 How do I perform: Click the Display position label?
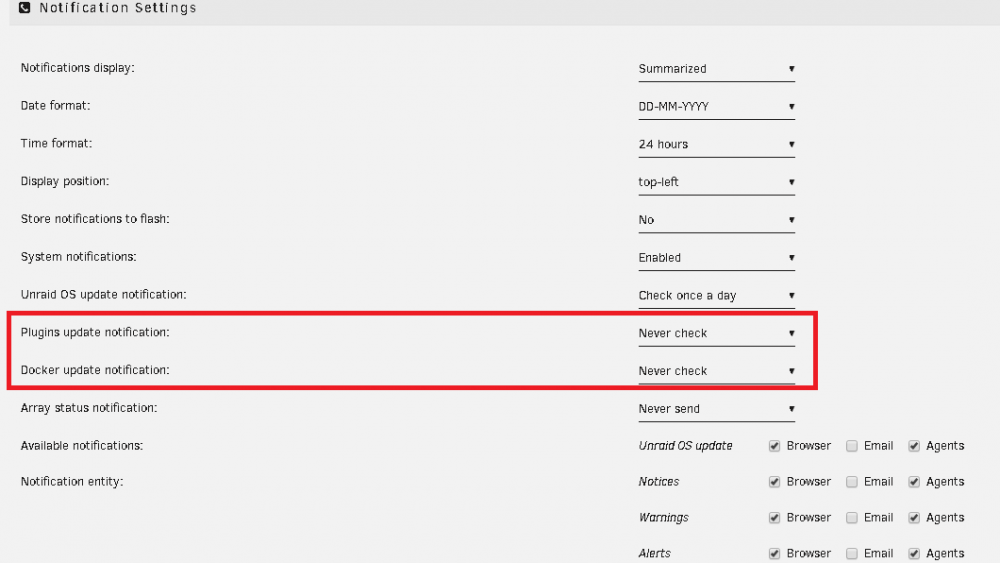click(x=64, y=181)
